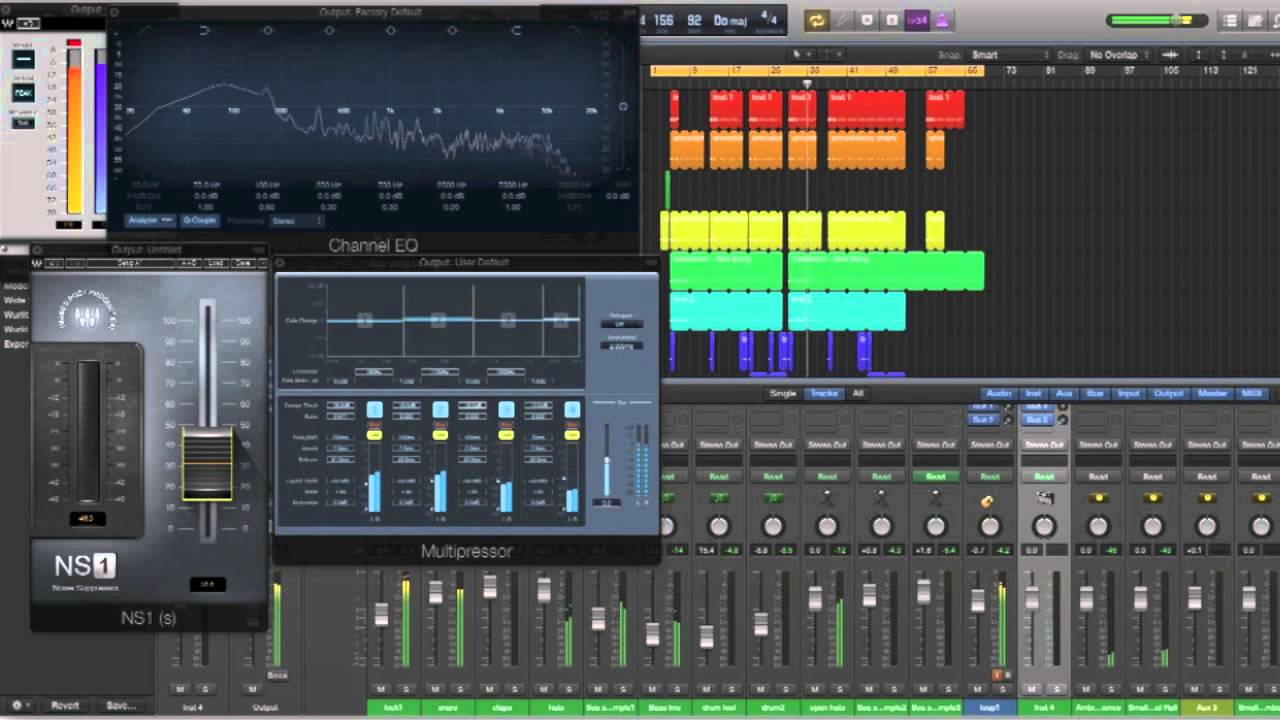Select Multipressor band 3 button
This screenshot has width=1280, height=720.
coord(506,410)
